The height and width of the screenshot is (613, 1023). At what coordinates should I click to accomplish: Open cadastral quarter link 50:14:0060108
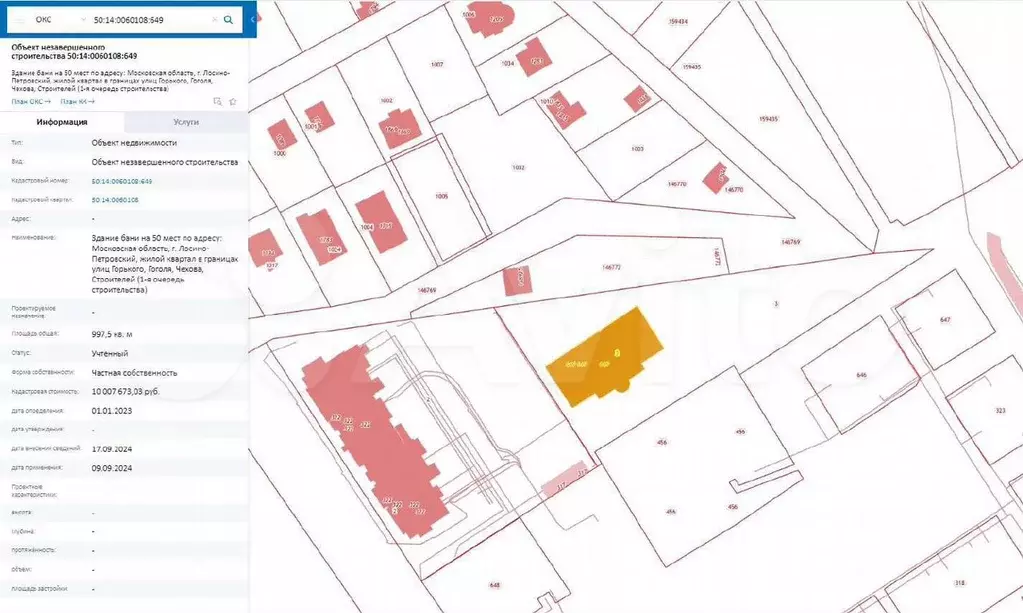click(x=115, y=200)
